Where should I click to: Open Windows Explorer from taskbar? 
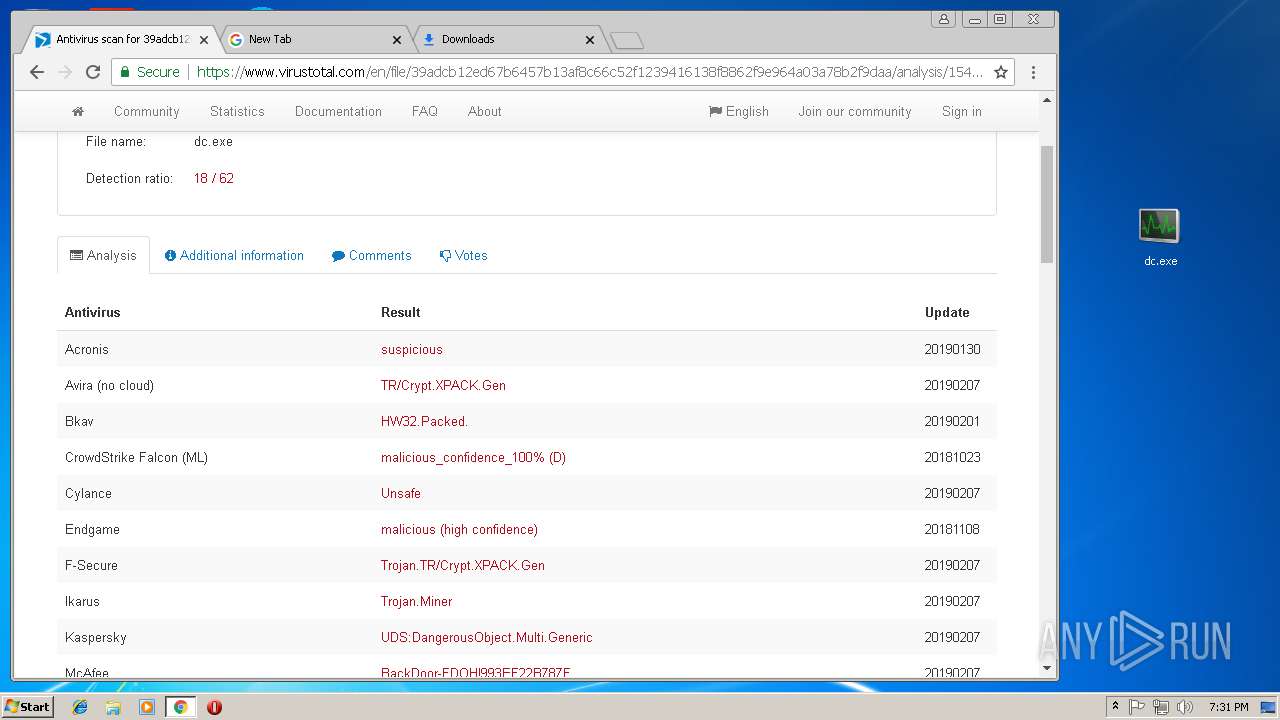pos(113,707)
